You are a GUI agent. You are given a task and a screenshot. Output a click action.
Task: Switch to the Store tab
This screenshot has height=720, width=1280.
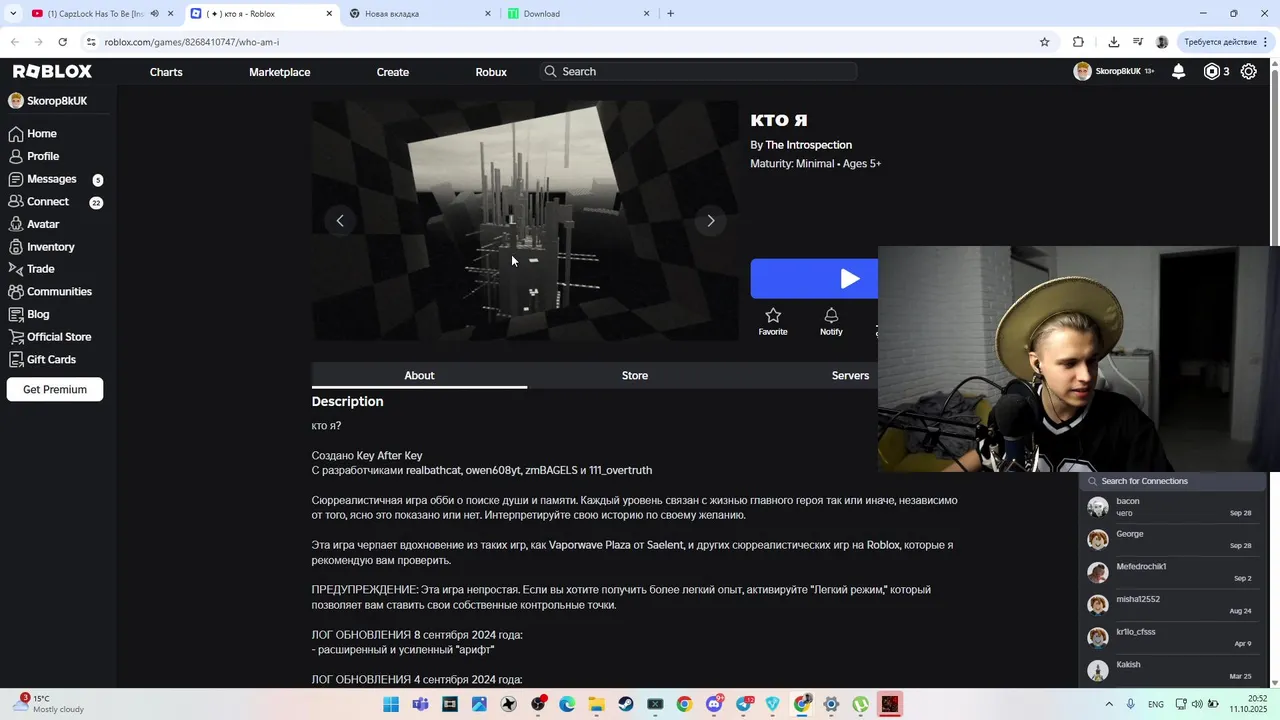[x=635, y=375]
